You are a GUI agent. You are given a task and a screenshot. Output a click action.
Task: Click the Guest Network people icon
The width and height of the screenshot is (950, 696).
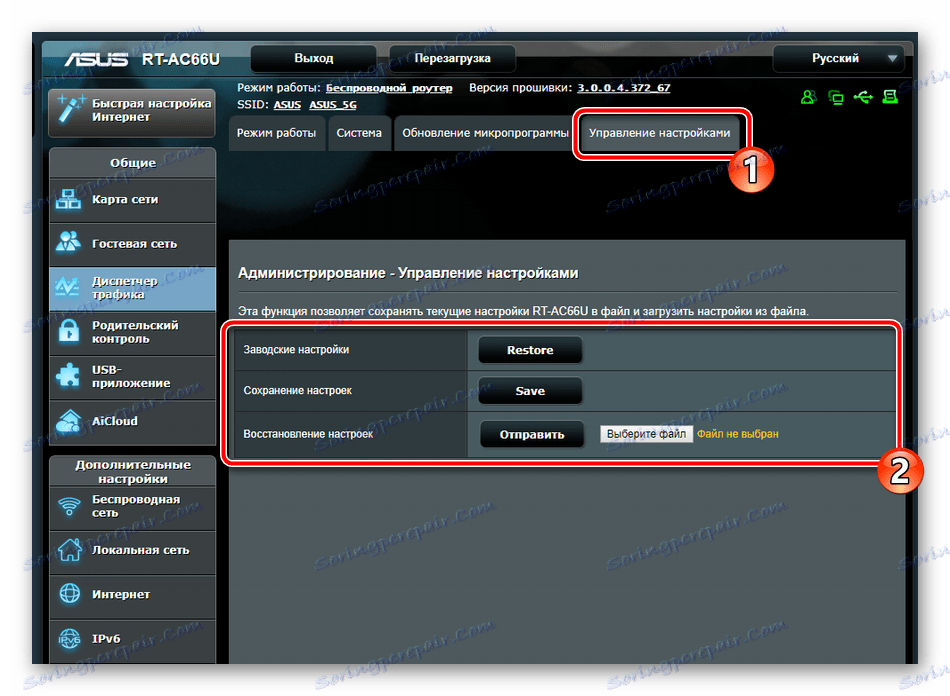(68, 242)
